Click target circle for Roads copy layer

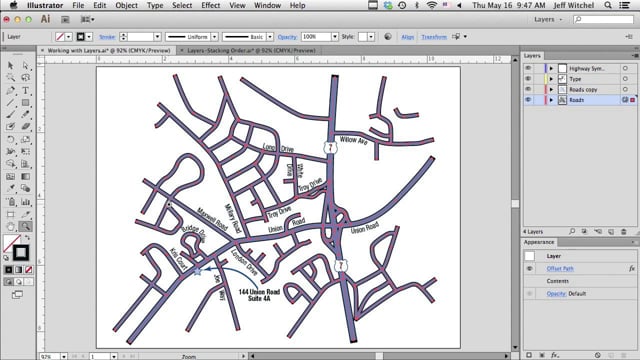[625, 89]
